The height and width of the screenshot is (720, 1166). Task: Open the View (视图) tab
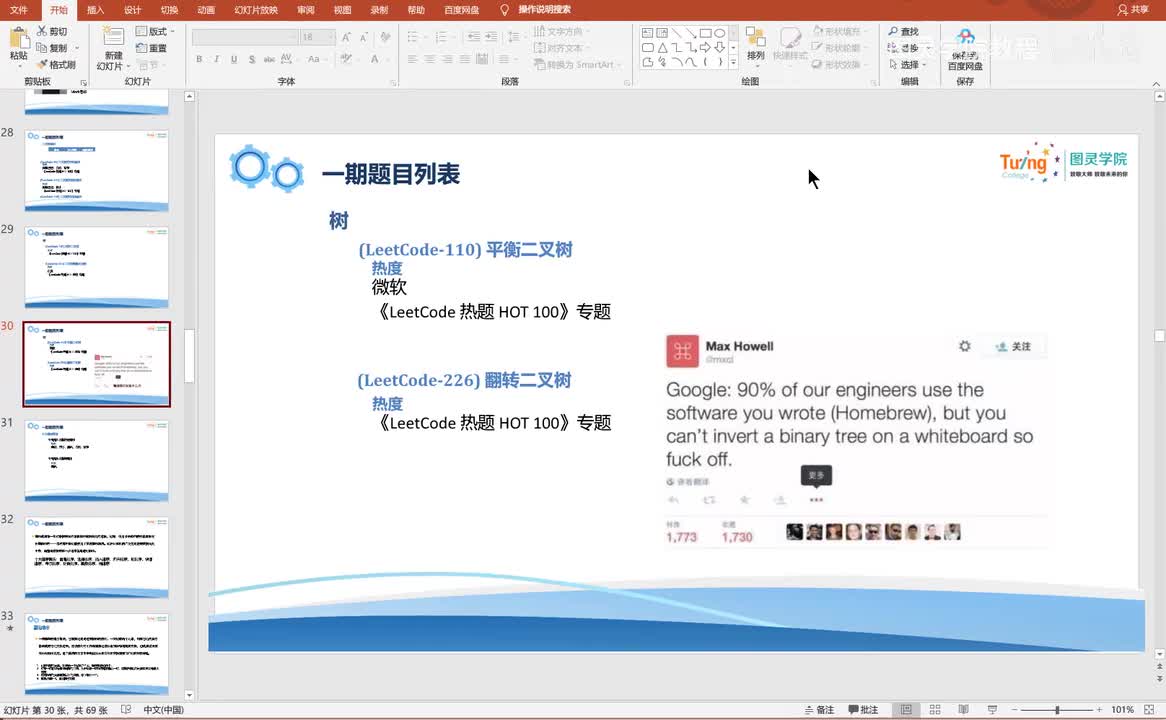[x=342, y=10]
